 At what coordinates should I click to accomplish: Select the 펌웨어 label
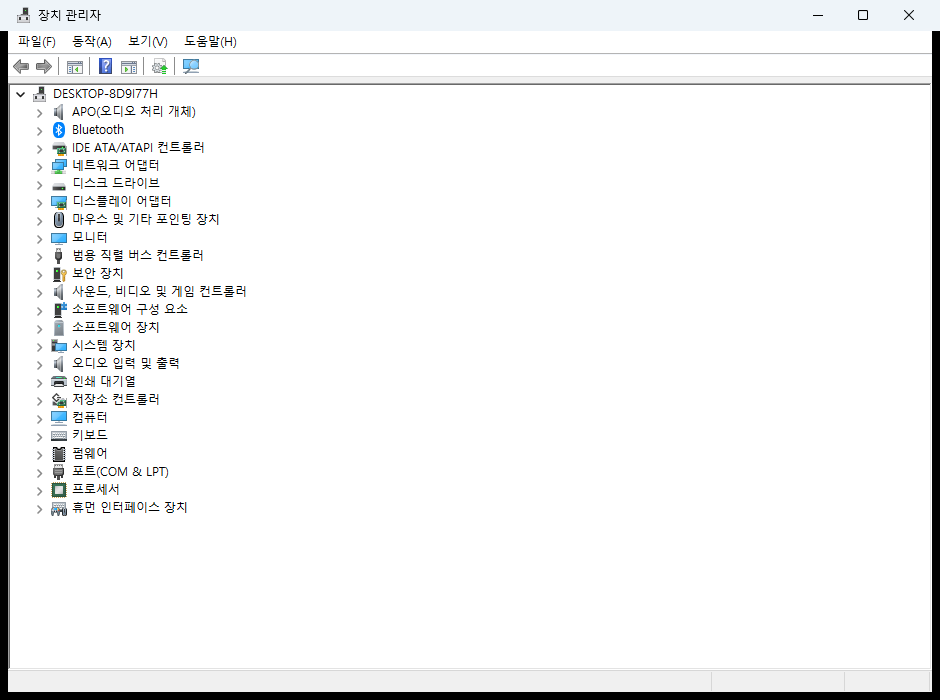pos(89,453)
